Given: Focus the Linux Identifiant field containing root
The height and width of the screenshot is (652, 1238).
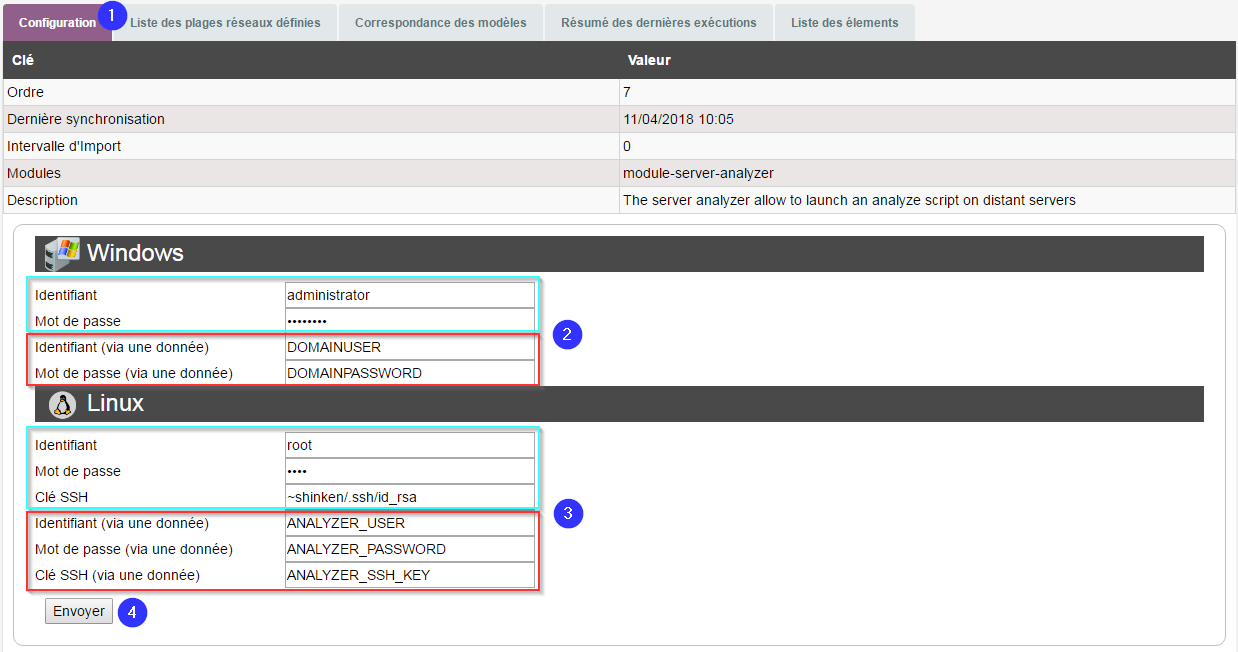Looking at the screenshot, I should (x=409, y=445).
